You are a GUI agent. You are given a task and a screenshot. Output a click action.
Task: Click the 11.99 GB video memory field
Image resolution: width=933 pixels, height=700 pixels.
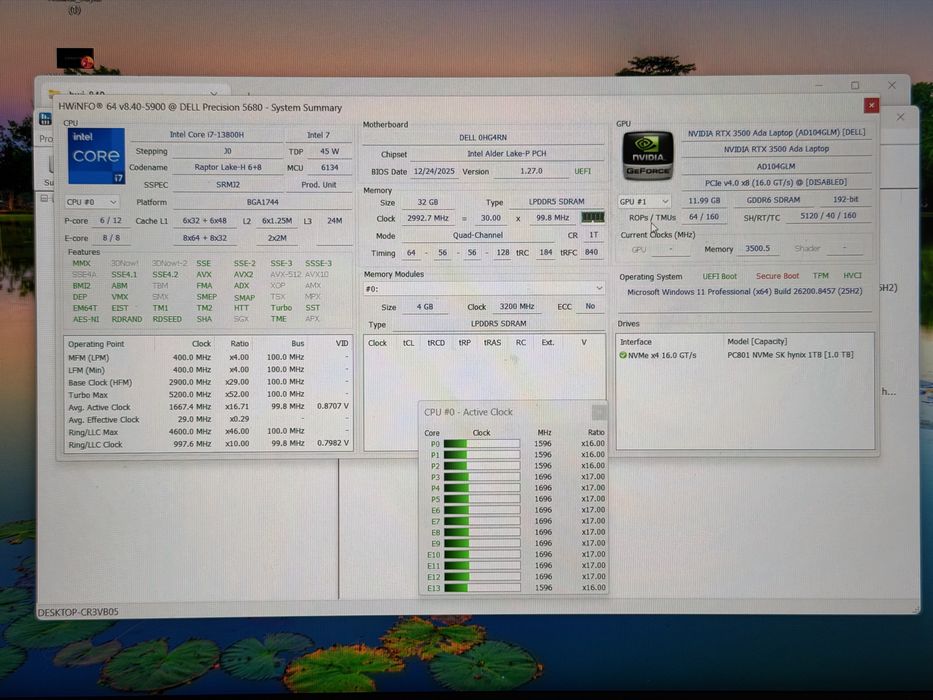[x=704, y=201]
